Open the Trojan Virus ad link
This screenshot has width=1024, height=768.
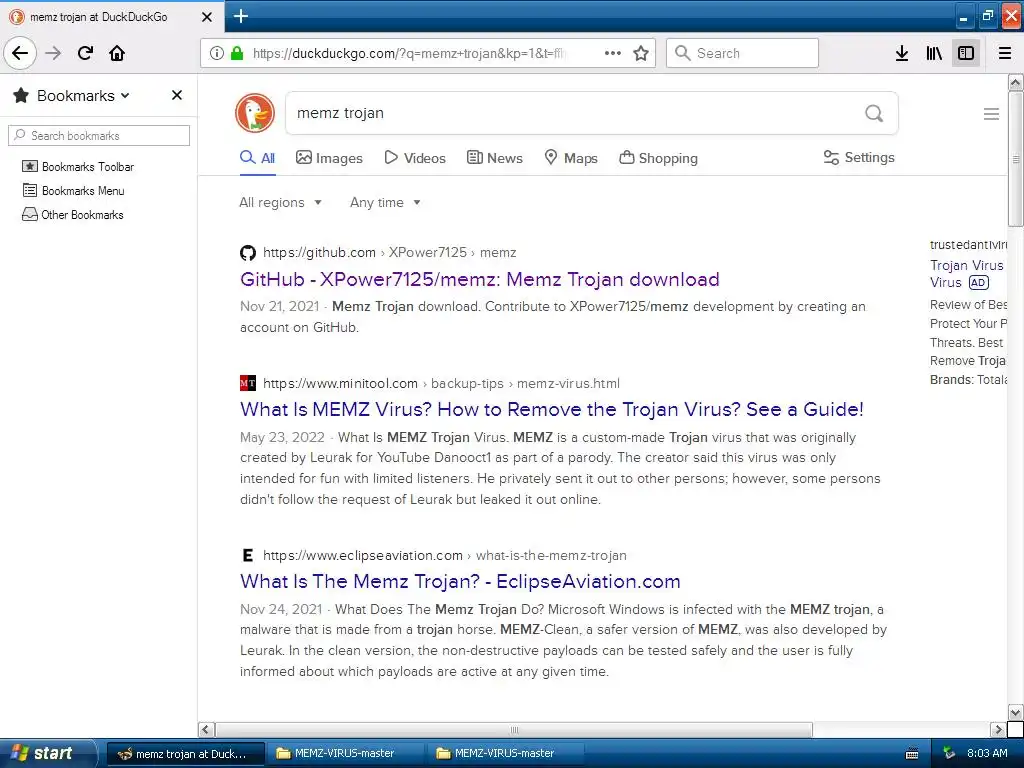click(x=967, y=274)
